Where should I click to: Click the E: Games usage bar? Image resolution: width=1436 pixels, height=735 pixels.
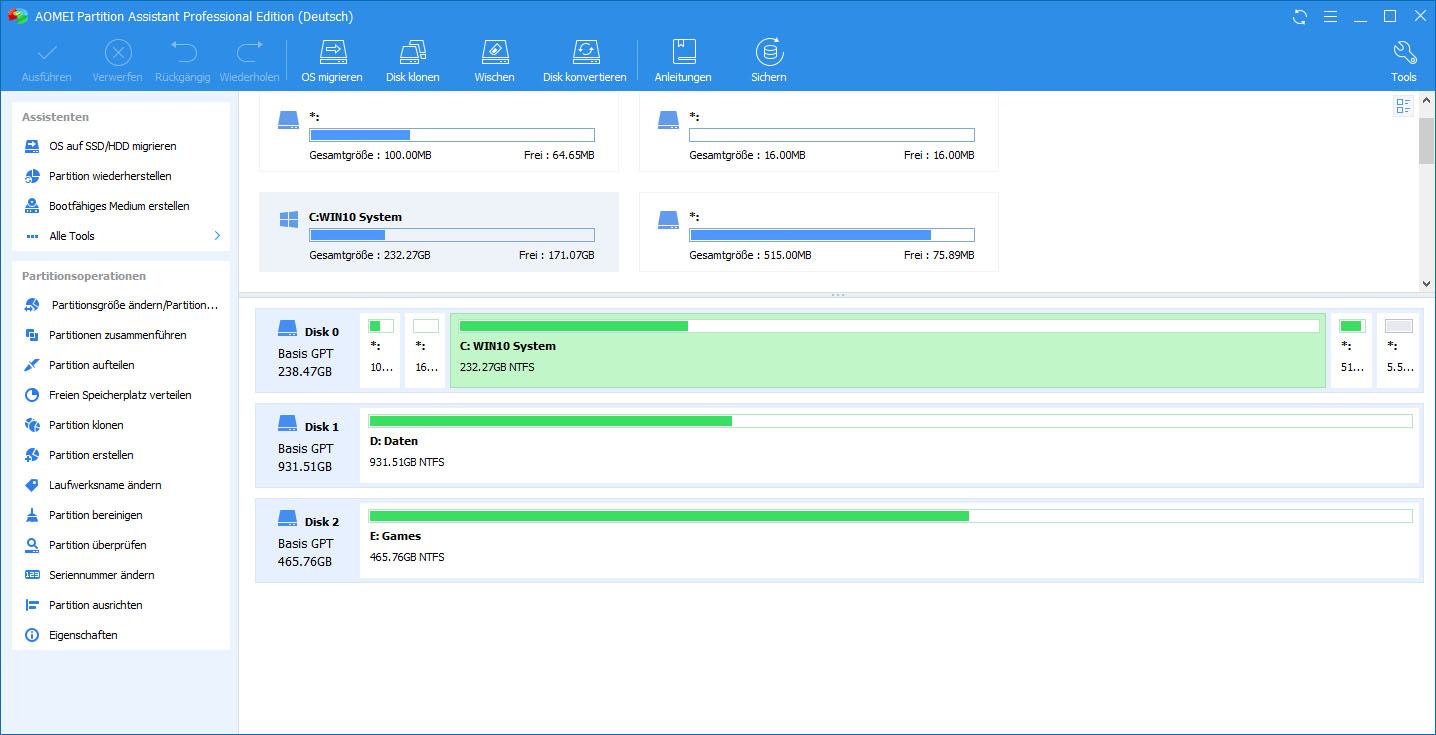tap(890, 516)
